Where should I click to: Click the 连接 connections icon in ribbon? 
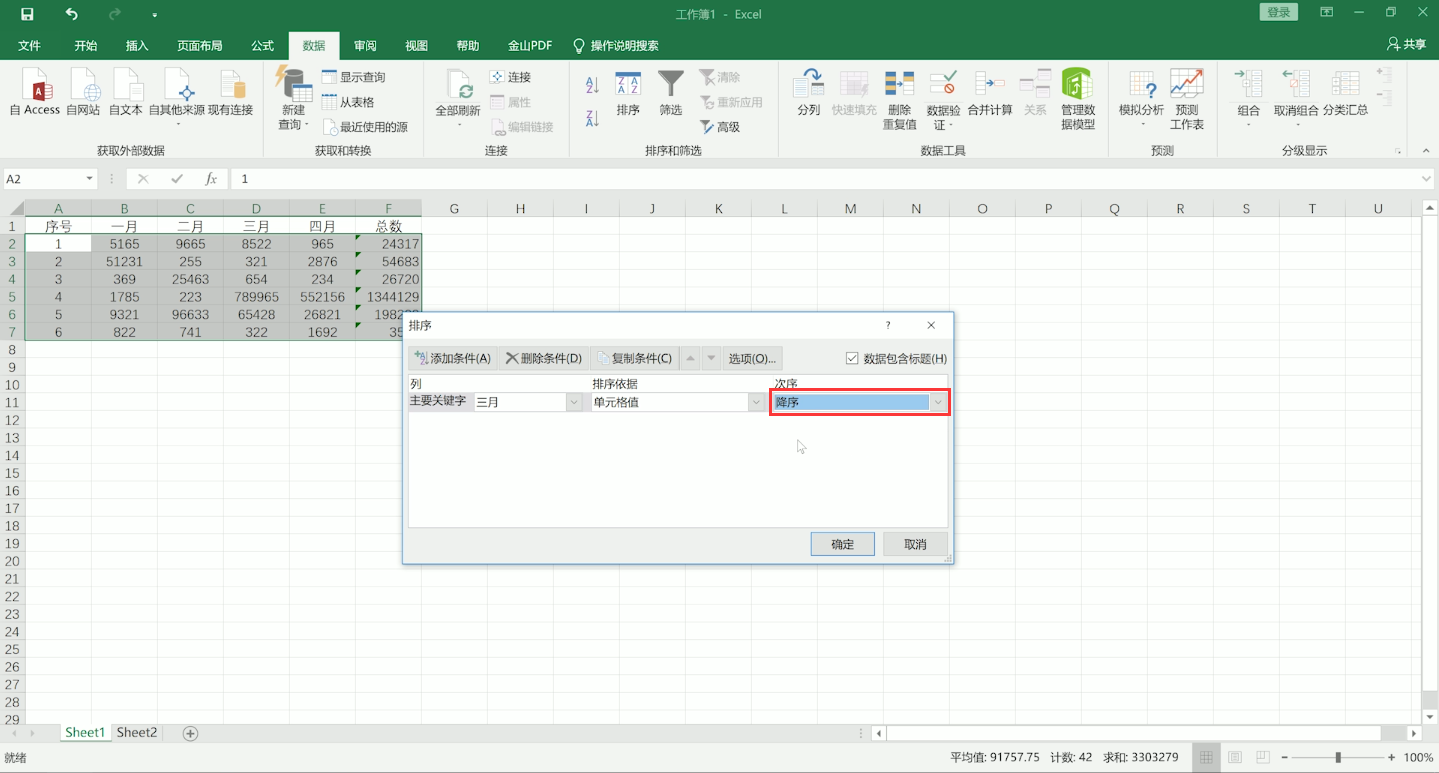(510, 77)
